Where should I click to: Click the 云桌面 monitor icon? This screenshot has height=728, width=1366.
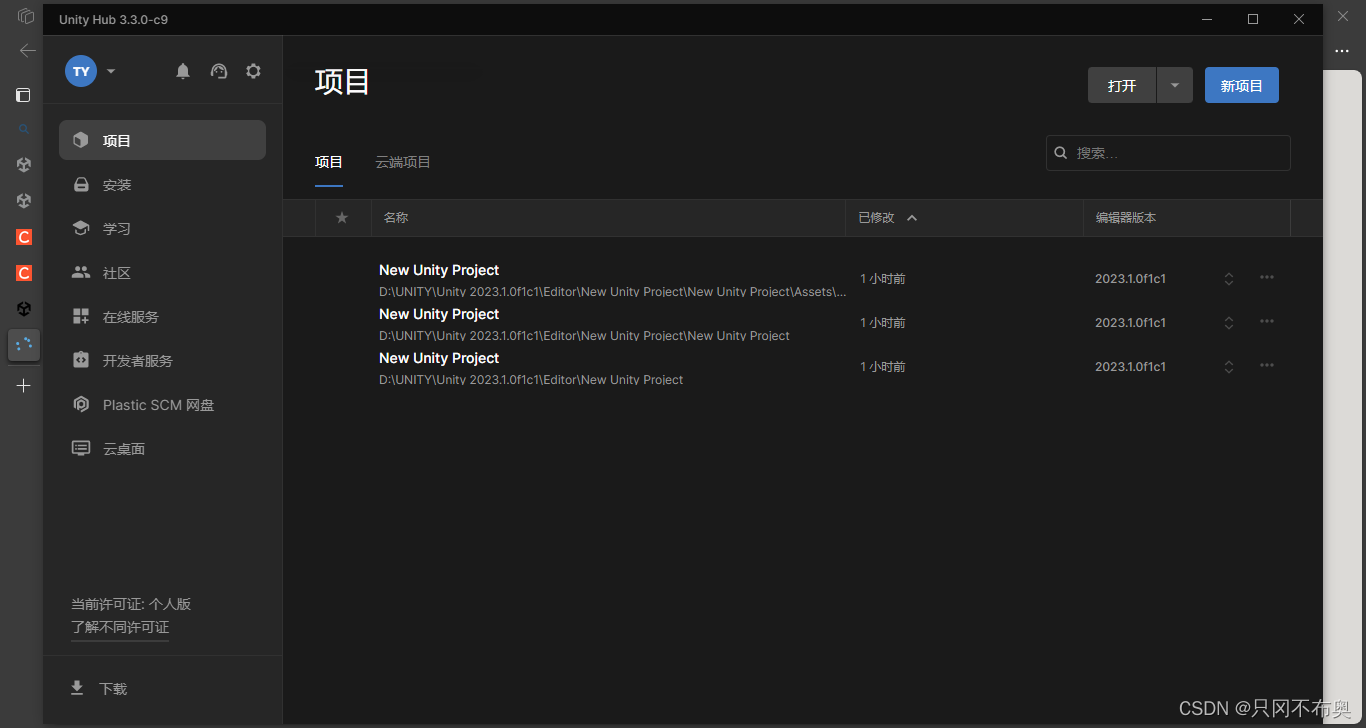click(x=81, y=449)
